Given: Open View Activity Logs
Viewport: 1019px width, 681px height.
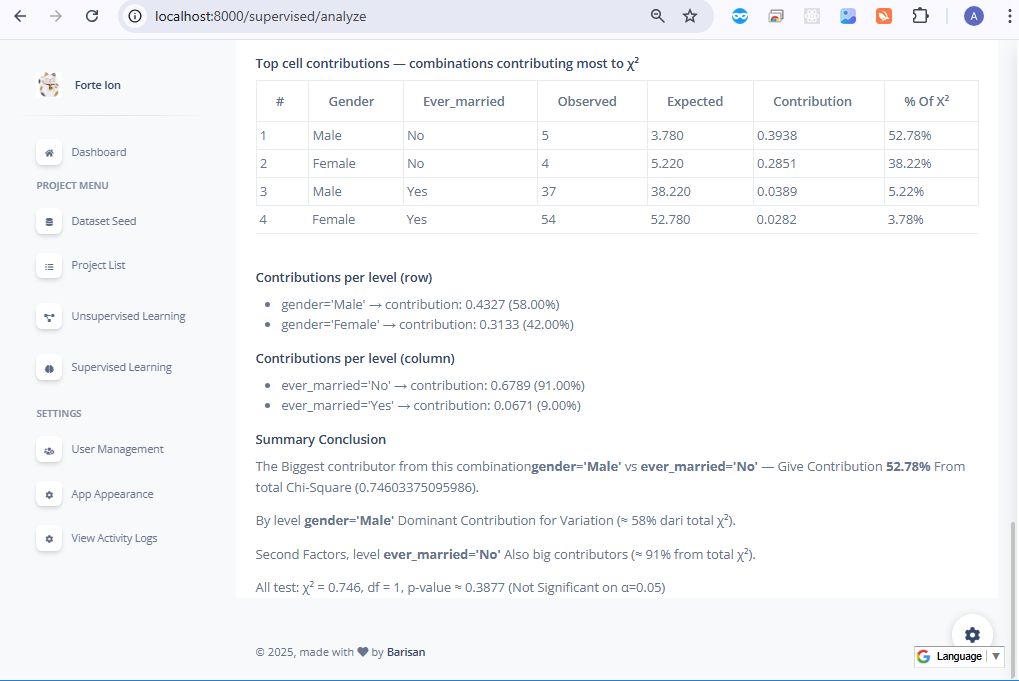Looking at the screenshot, I should [114, 538].
